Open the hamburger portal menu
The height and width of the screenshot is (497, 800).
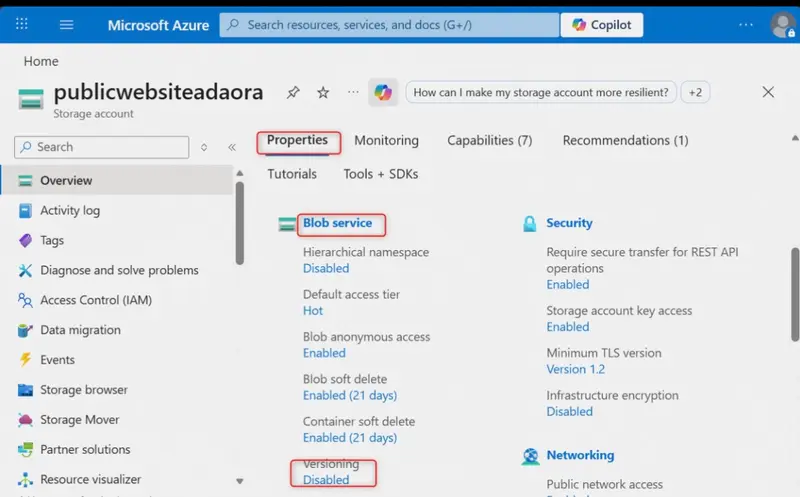[66, 24]
